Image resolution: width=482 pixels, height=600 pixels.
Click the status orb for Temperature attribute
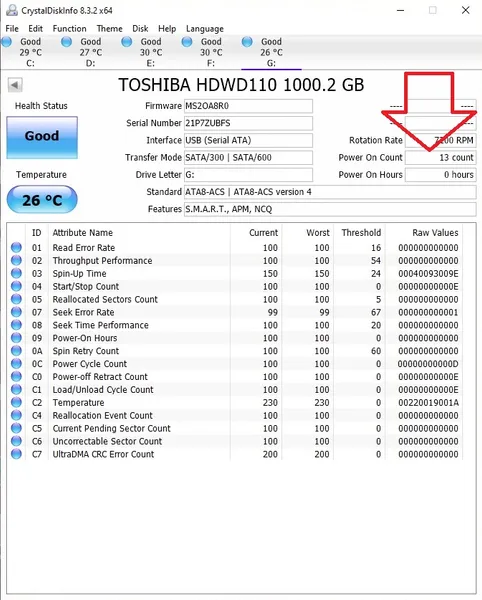coord(16,402)
